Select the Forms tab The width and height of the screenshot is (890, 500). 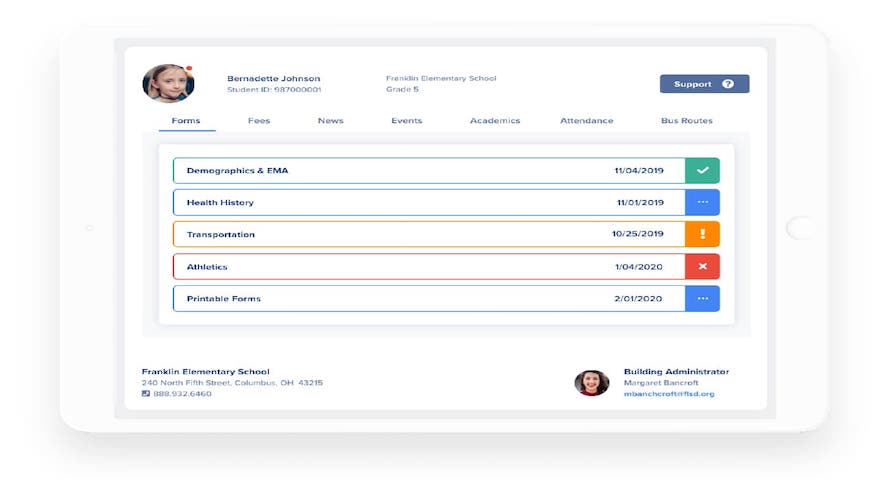click(186, 120)
